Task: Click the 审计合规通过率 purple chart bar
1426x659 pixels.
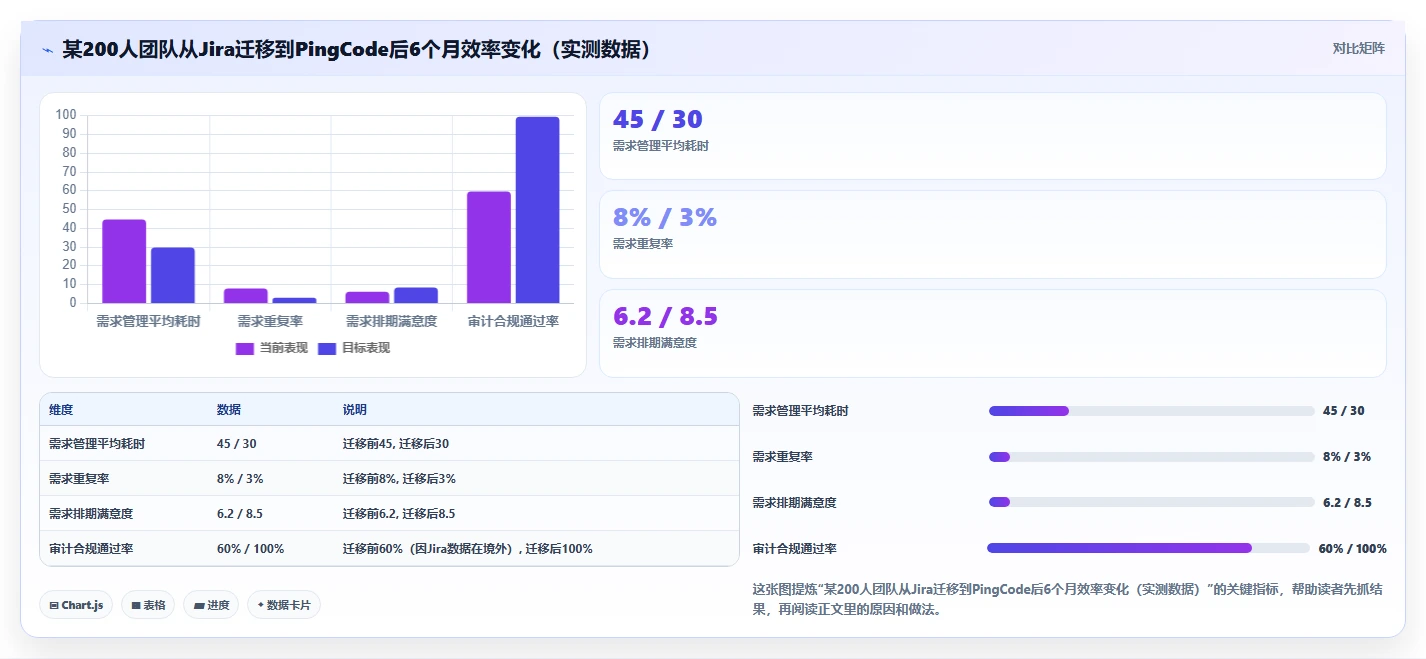Action: click(x=489, y=247)
